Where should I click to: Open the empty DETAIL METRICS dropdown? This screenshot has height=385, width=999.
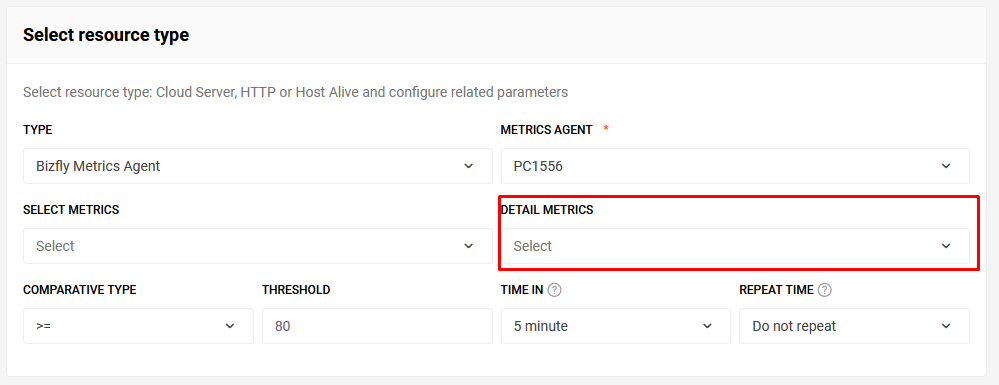tap(735, 246)
